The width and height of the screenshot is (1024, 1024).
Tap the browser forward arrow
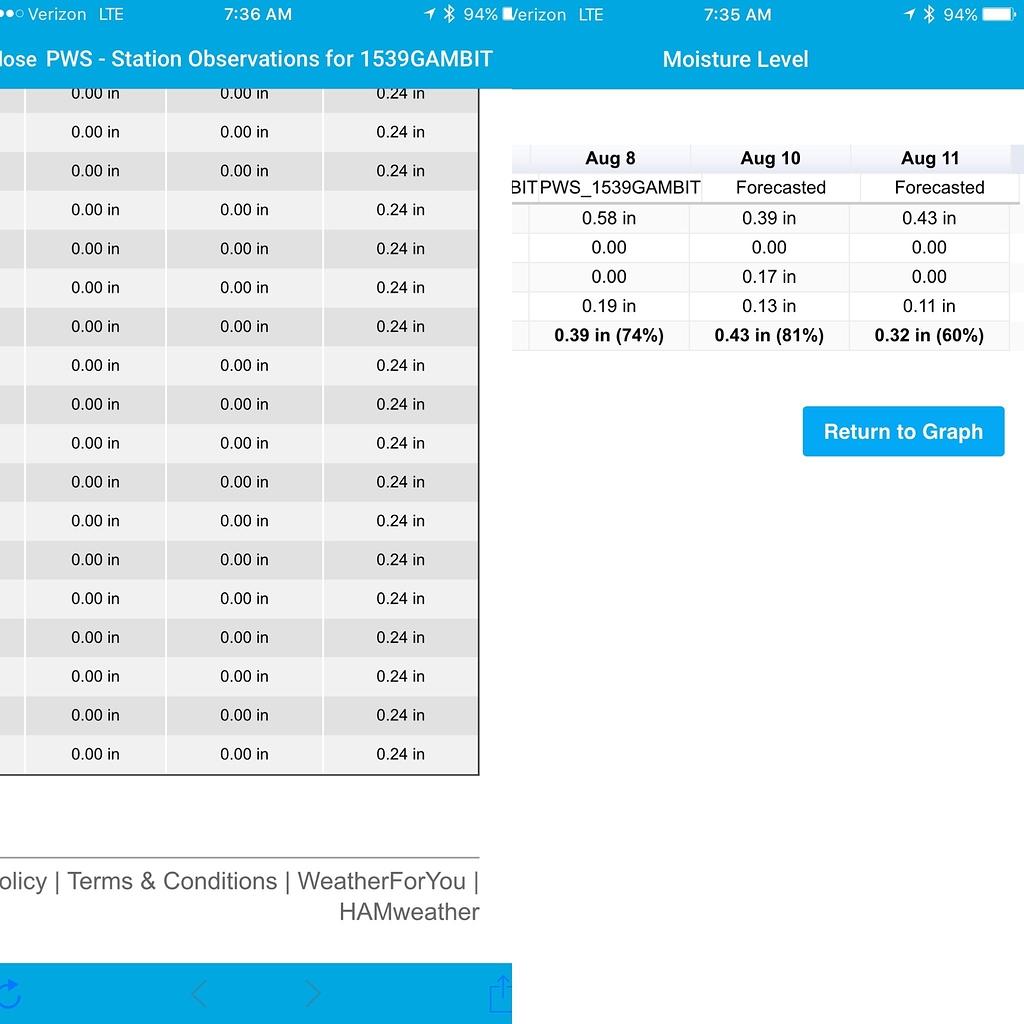tap(313, 993)
